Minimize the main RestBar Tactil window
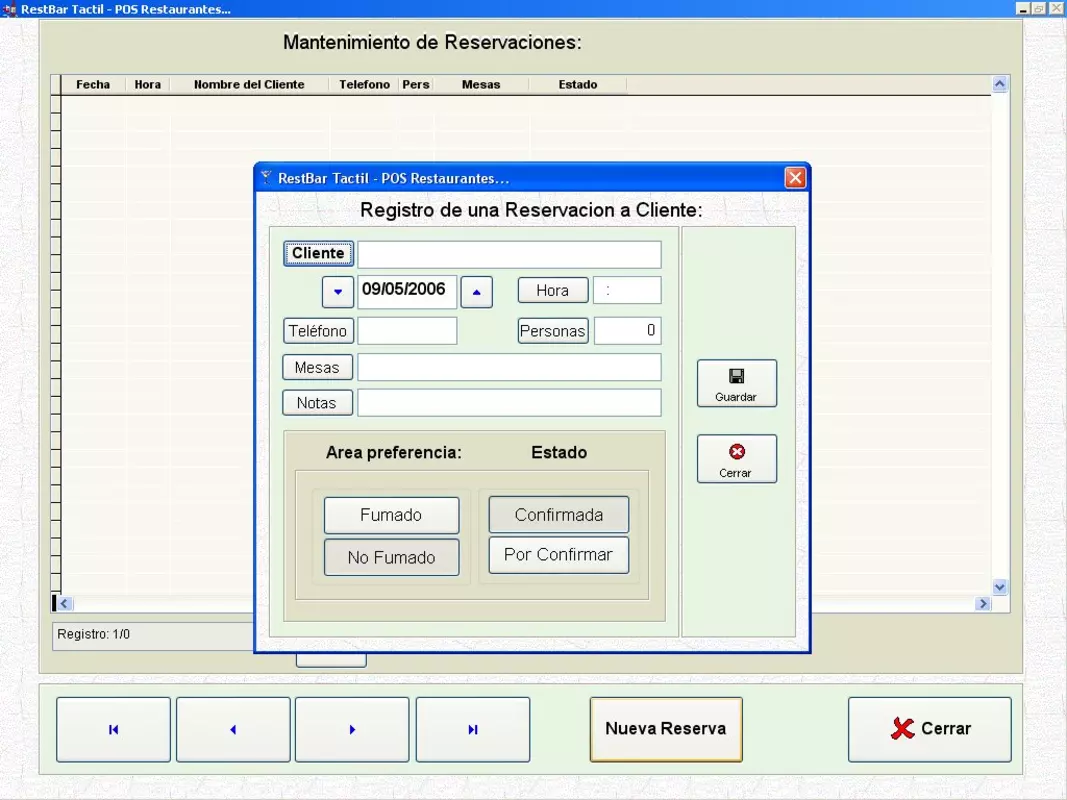Screen dimensions: 1067x800 coord(1023,9)
